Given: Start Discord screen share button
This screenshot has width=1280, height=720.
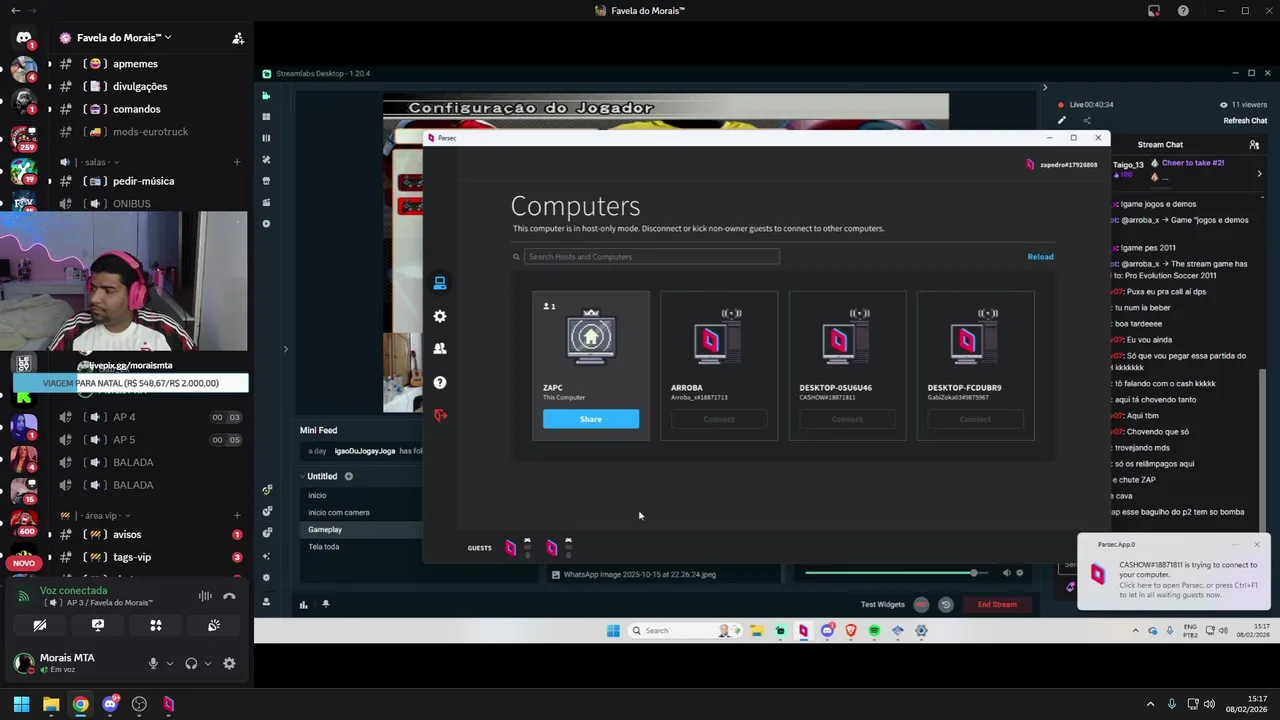Looking at the screenshot, I should (x=98, y=626).
